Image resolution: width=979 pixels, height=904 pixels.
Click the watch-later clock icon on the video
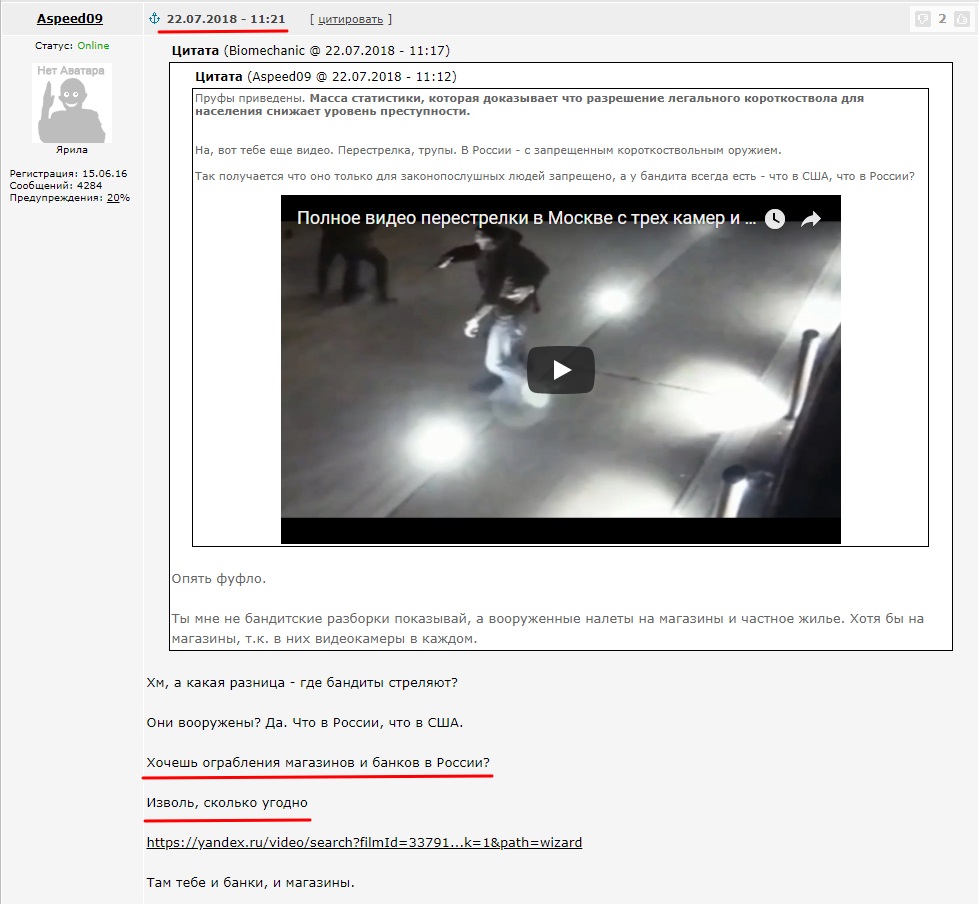(x=775, y=219)
